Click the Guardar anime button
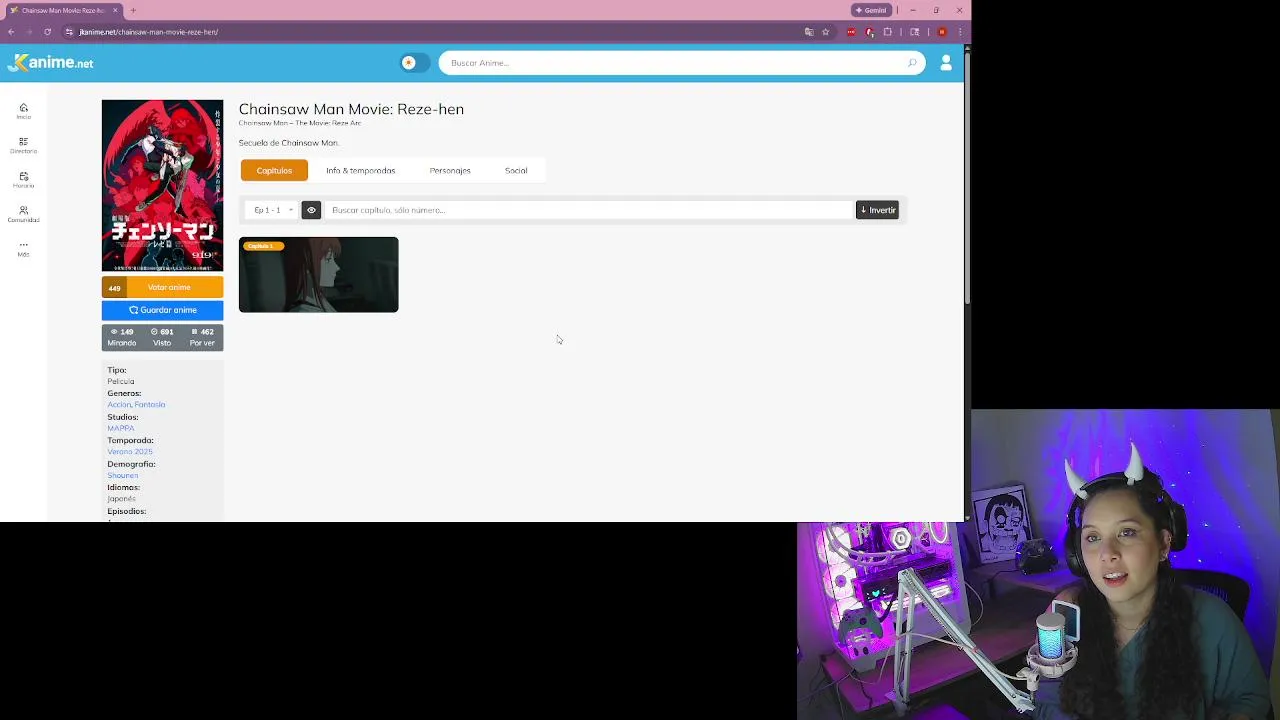 [x=162, y=310]
